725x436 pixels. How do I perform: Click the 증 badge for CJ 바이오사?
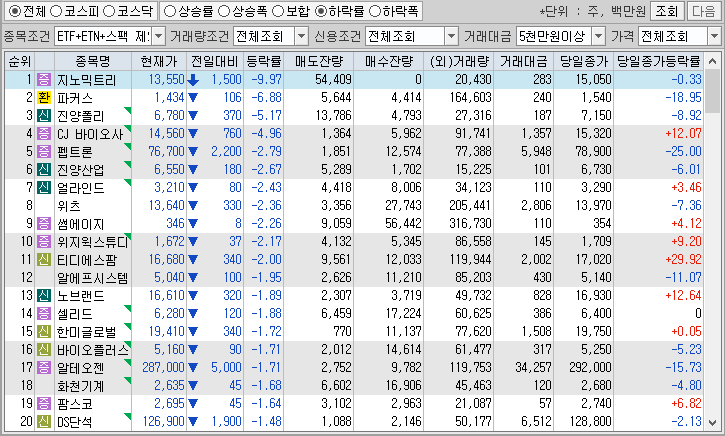tap(44, 134)
